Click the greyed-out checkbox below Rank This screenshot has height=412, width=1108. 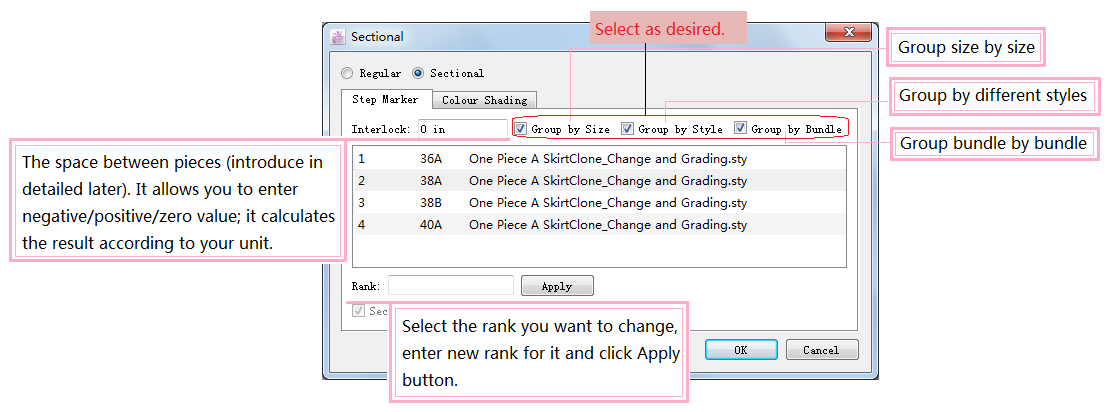[358, 311]
